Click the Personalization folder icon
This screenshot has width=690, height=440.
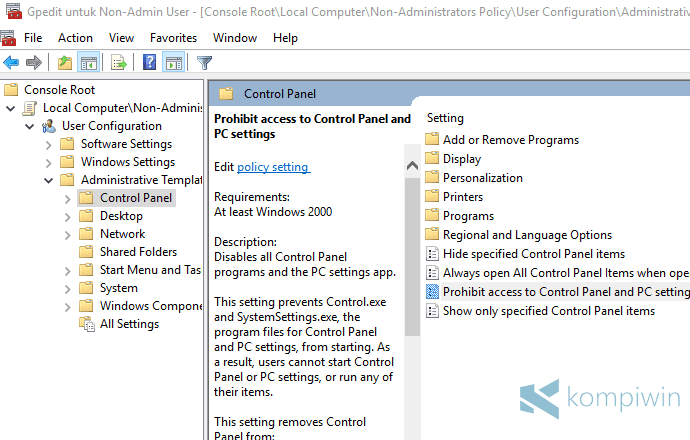click(432, 177)
